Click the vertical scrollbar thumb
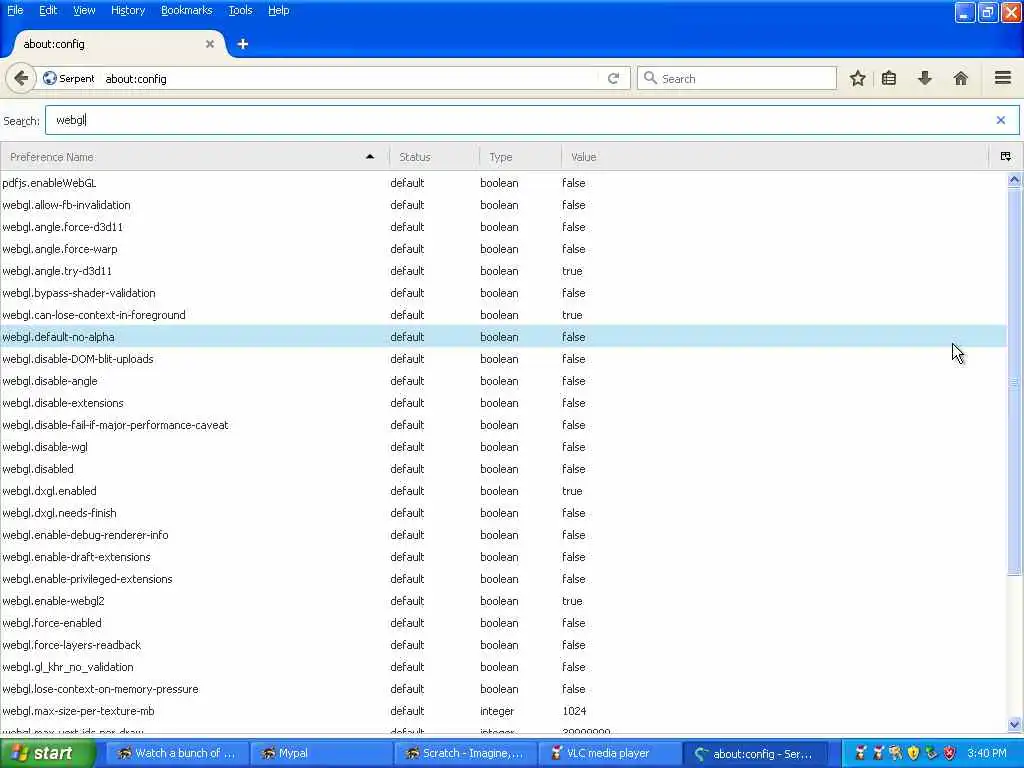Screen dimensions: 1024x768 click(x=1014, y=381)
